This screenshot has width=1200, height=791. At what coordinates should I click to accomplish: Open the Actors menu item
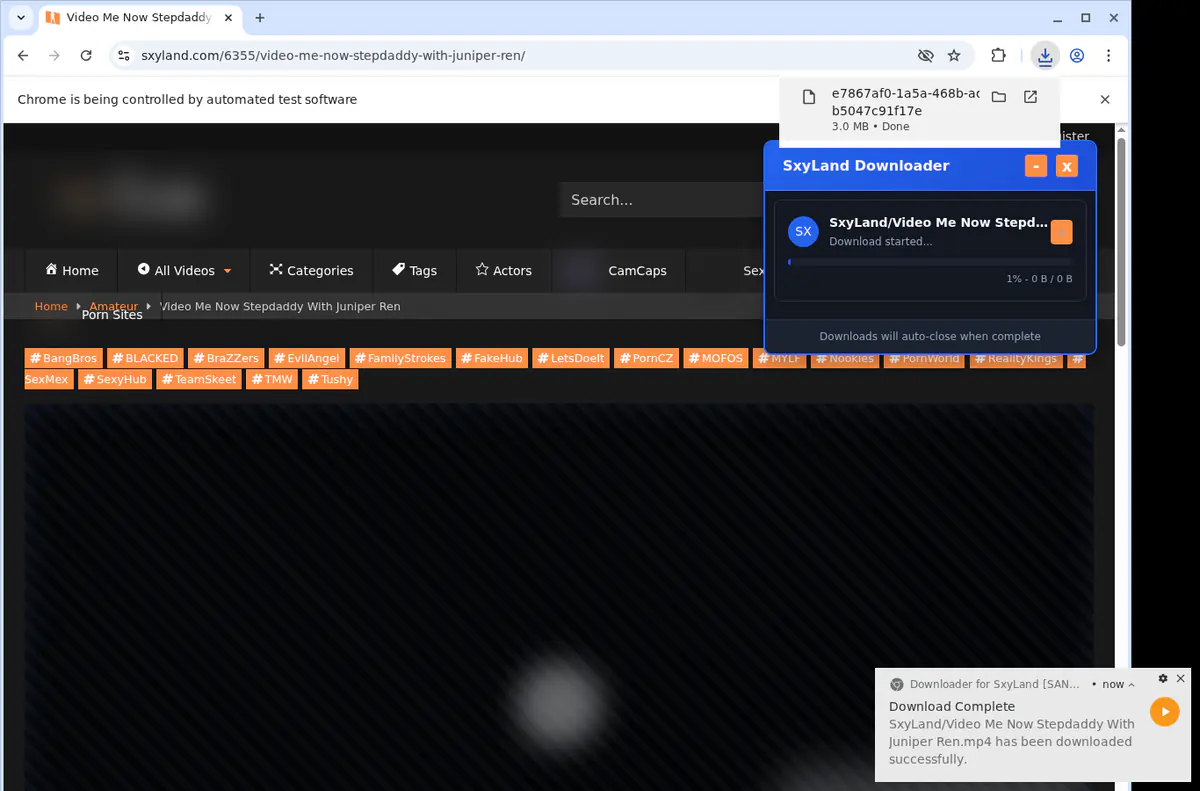[503, 270]
